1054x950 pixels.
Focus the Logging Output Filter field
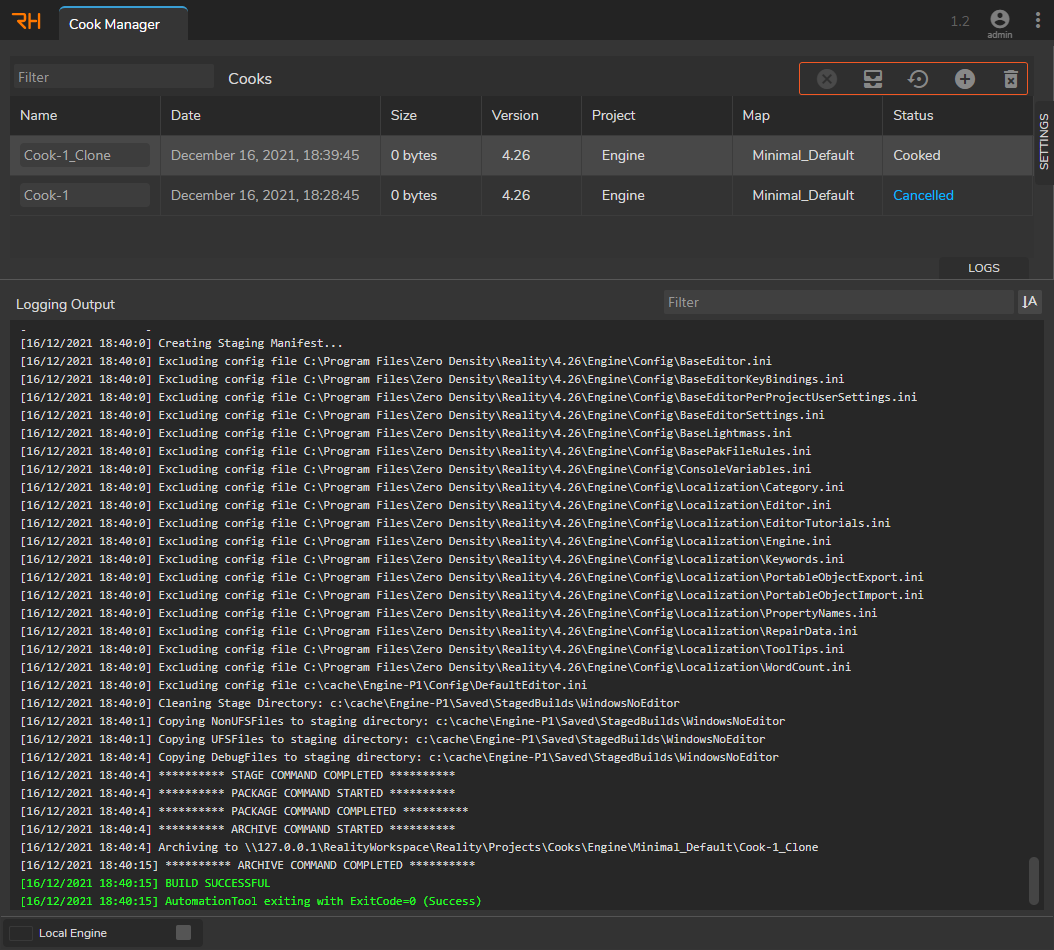(x=838, y=302)
